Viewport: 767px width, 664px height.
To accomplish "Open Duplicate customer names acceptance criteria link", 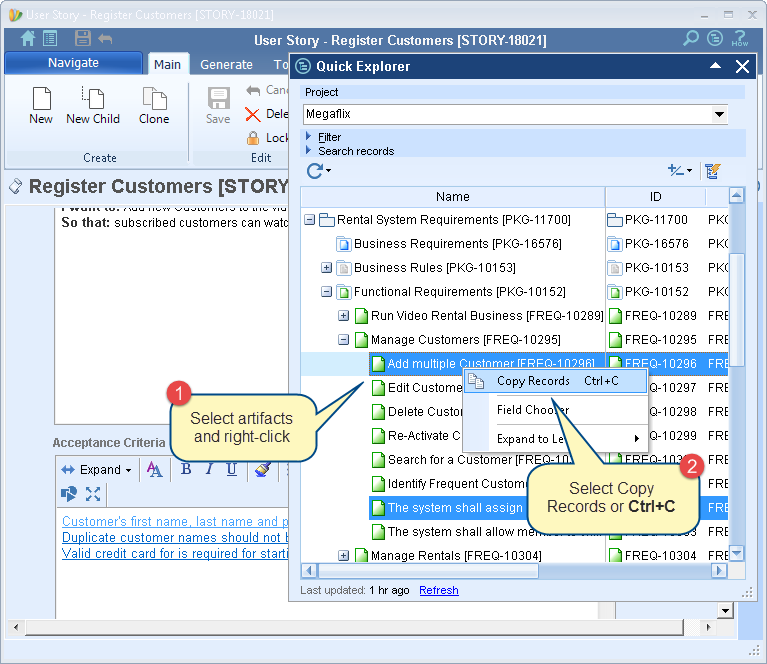I will pos(175,537).
